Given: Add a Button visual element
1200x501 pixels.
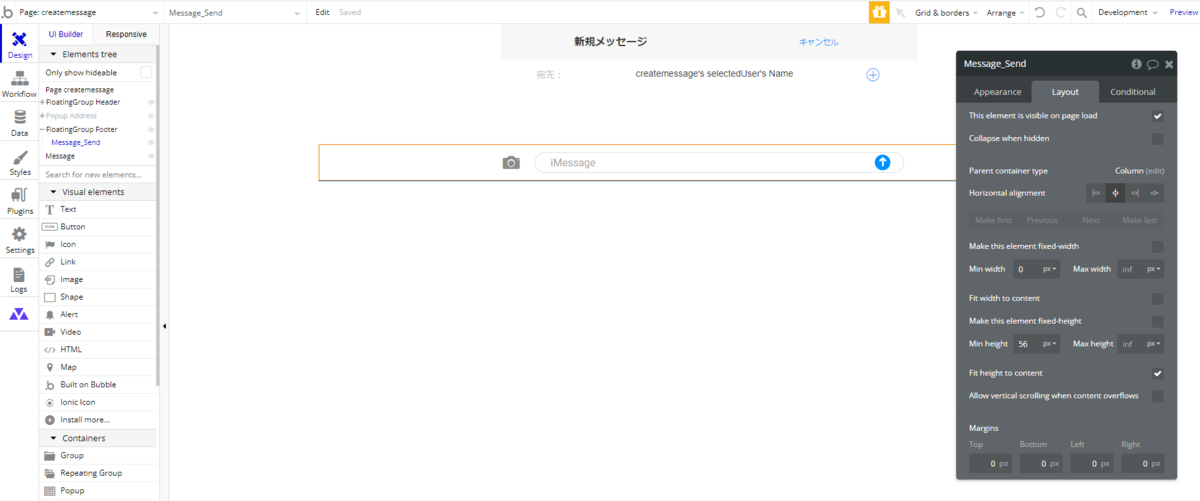Looking at the screenshot, I should click(98, 227).
